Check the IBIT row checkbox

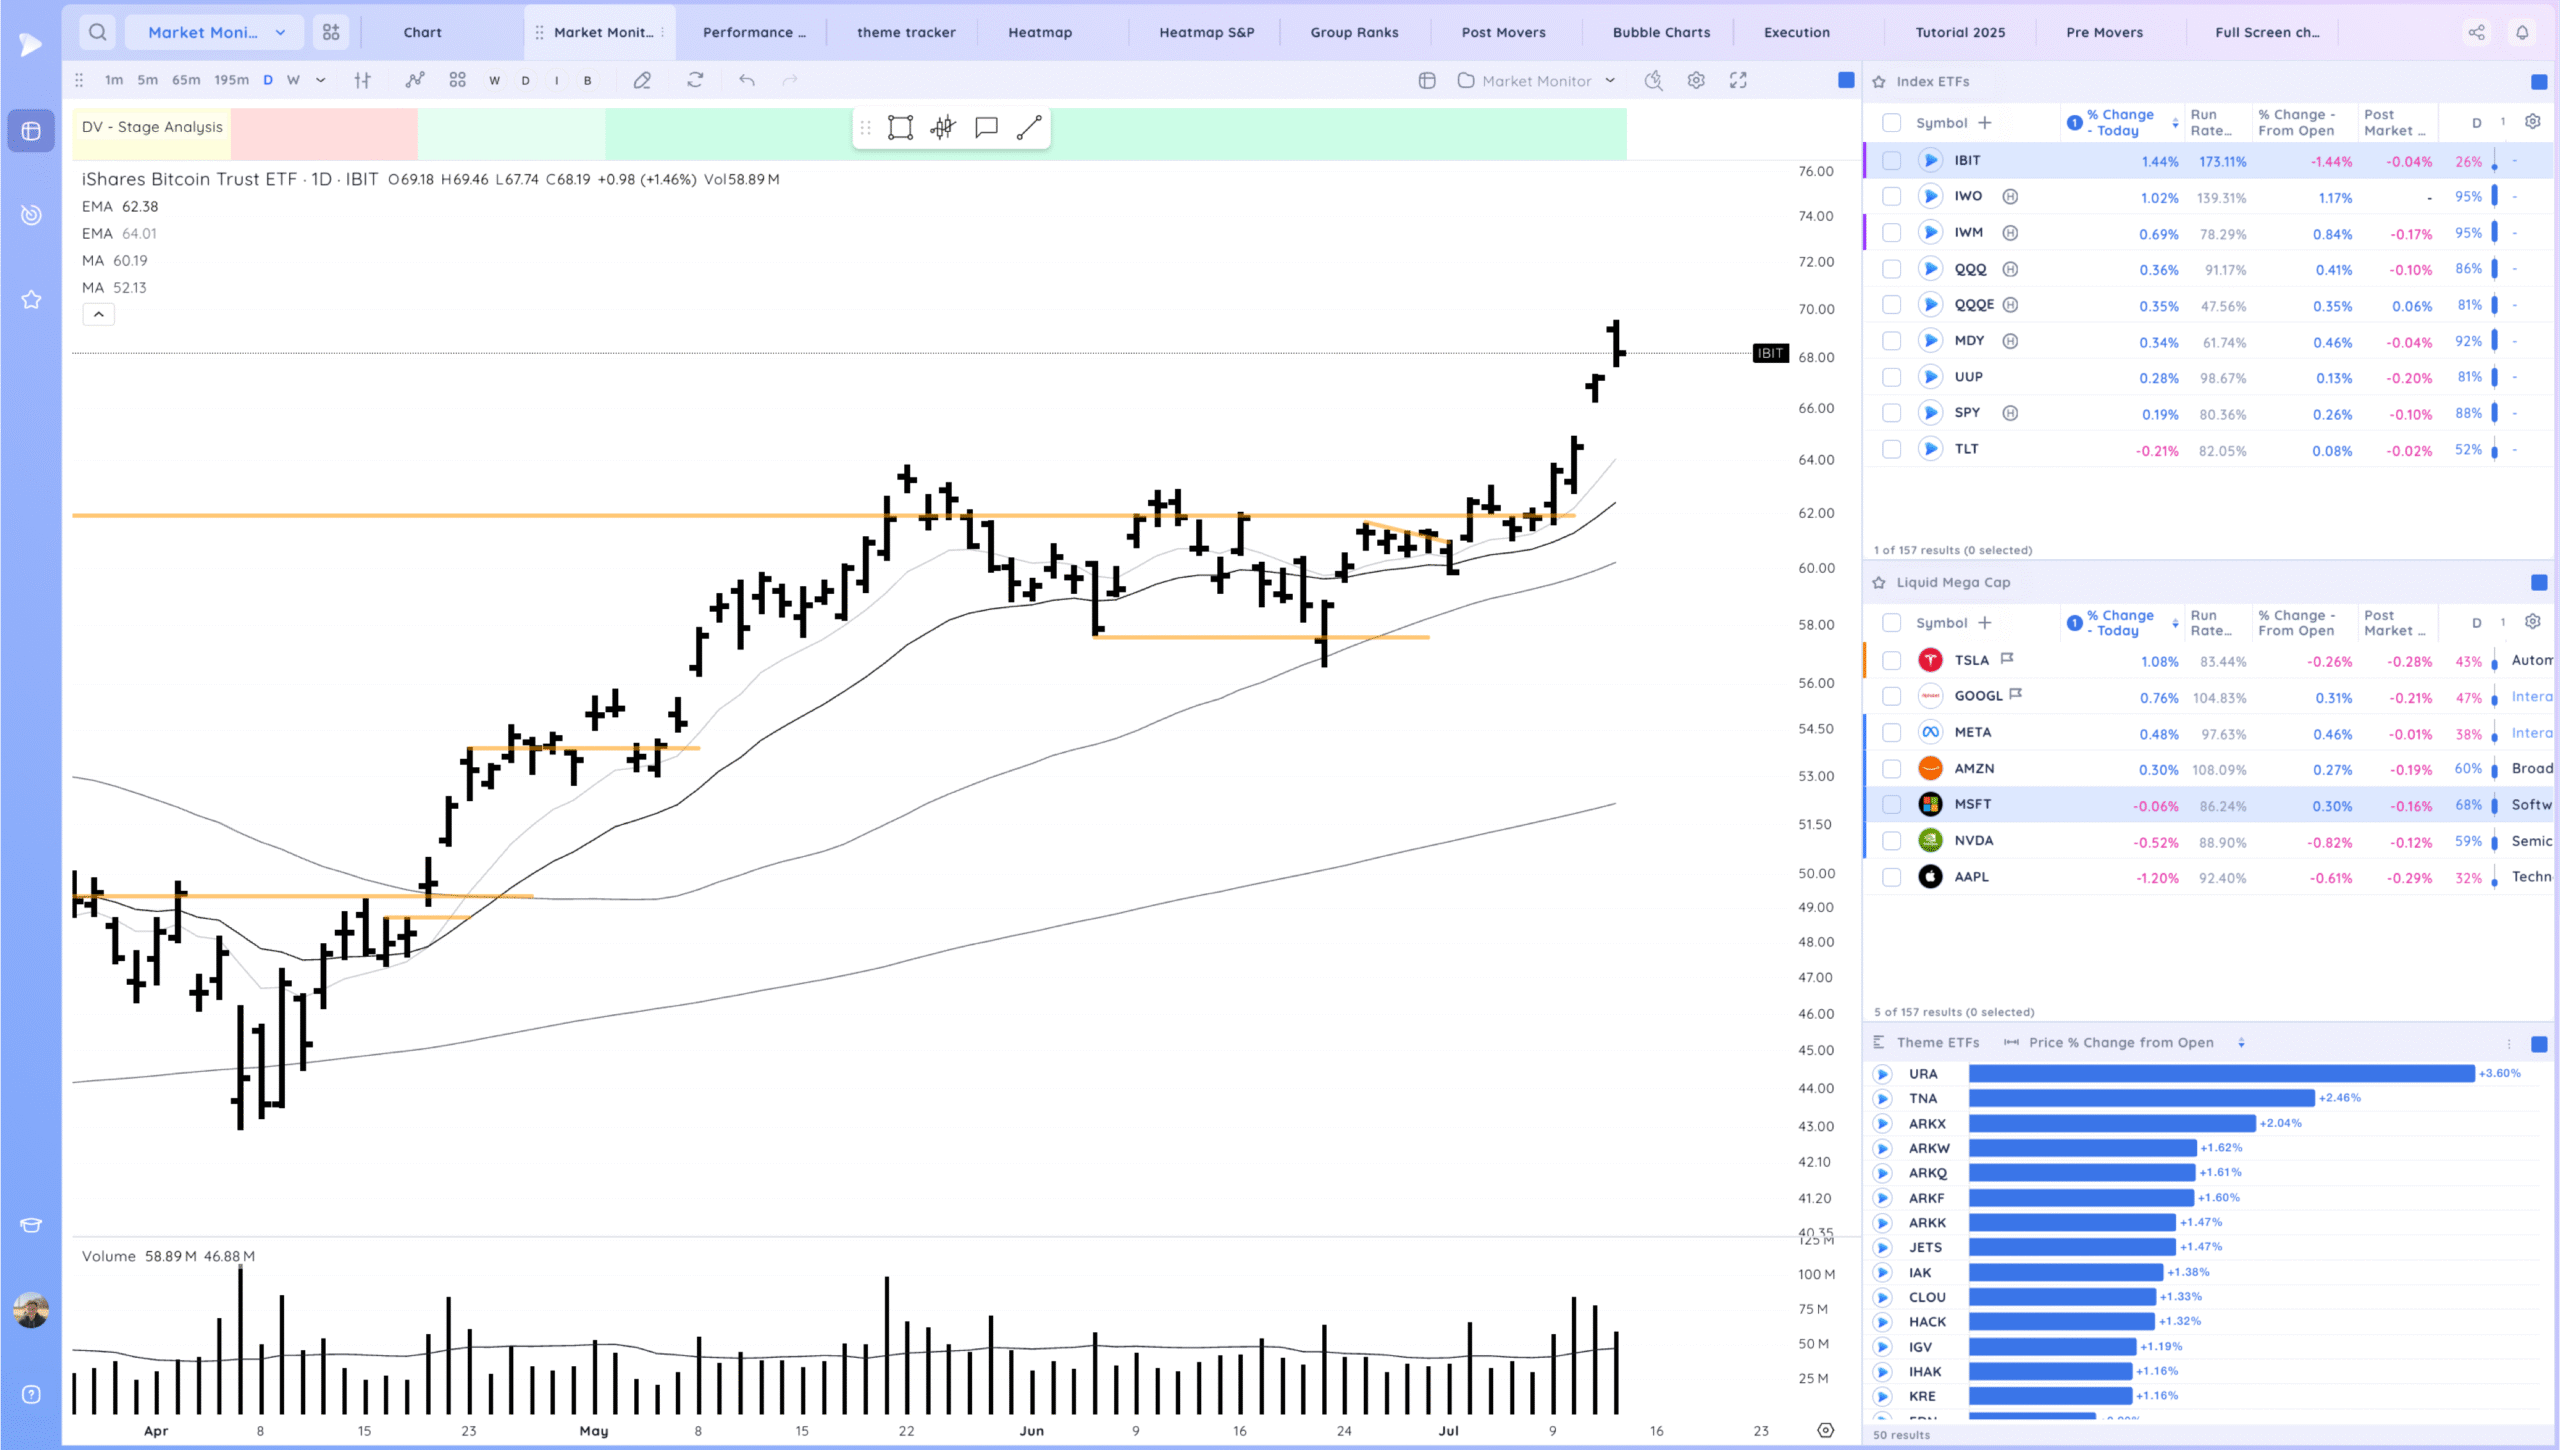tap(1891, 160)
